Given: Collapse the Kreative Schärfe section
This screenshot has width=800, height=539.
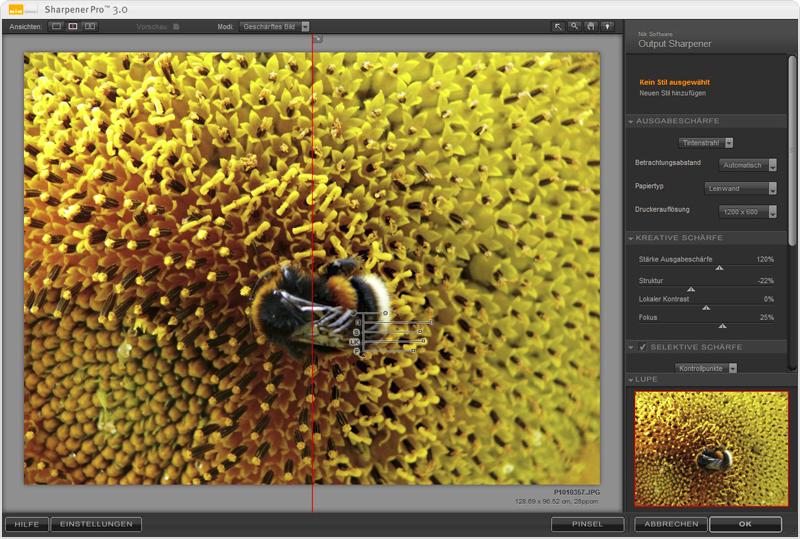Looking at the screenshot, I should click(631, 238).
